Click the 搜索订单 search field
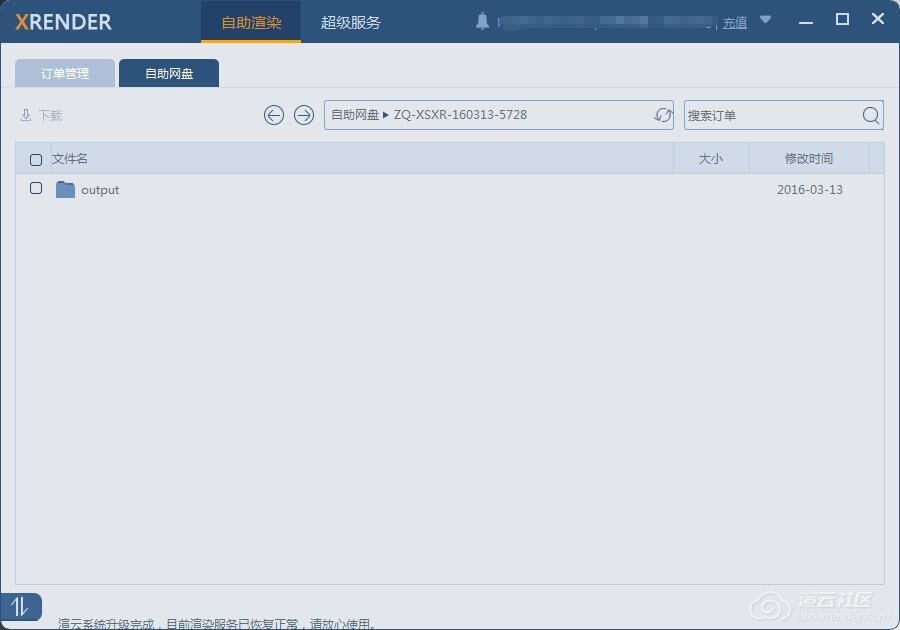900x630 pixels. click(770, 115)
